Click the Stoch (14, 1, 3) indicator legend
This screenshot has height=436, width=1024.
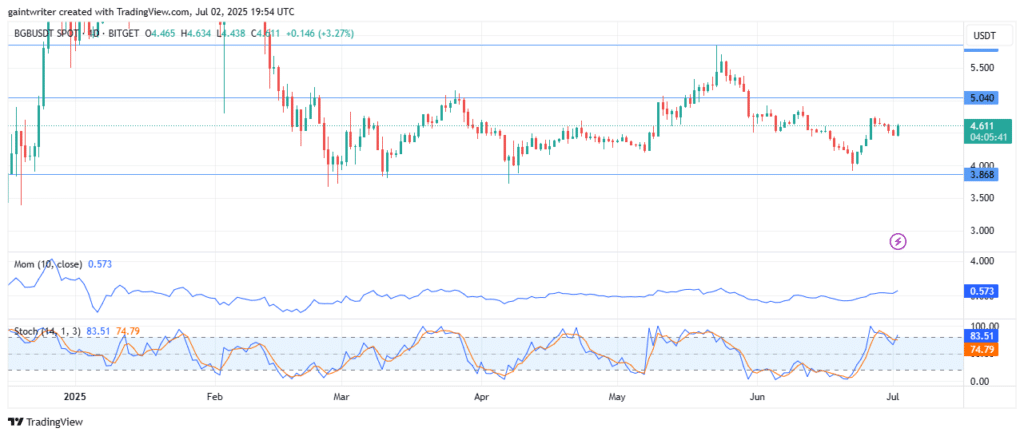[x=47, y=332]
